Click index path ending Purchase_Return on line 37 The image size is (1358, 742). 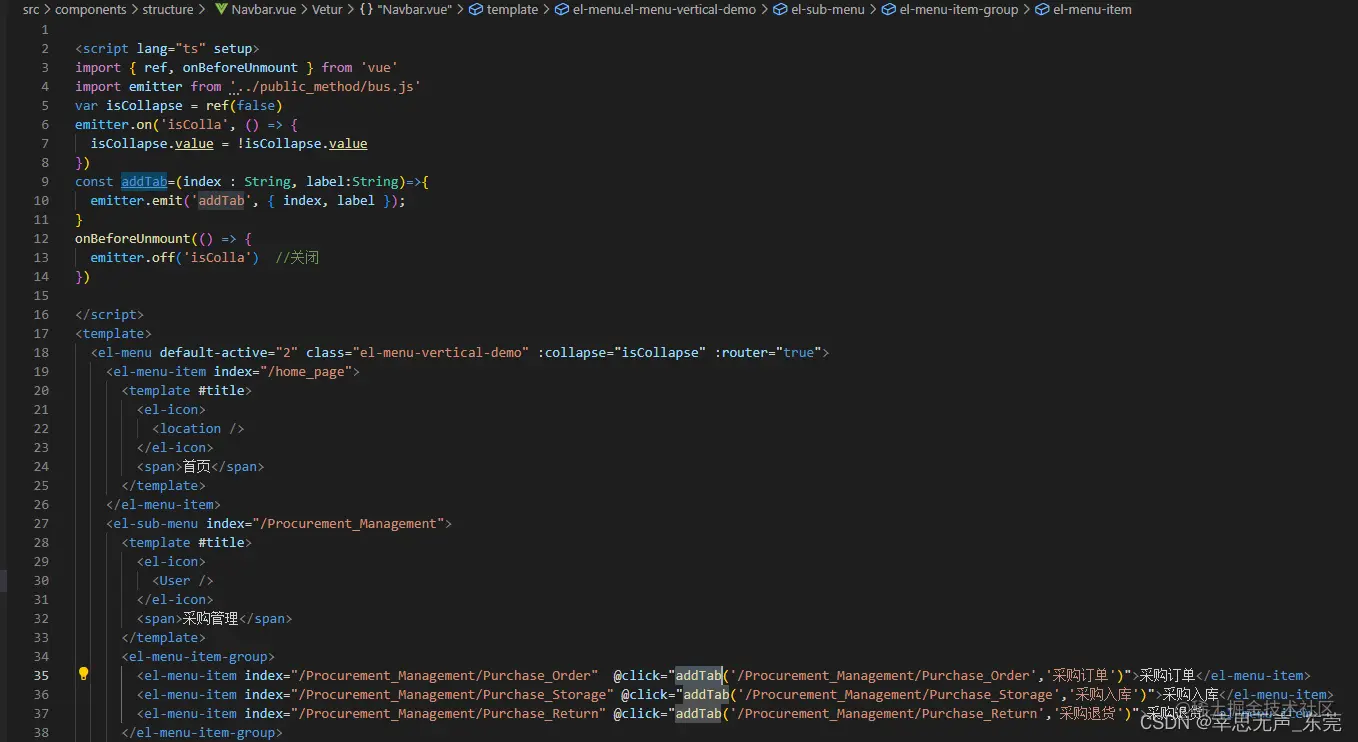click(x=425, y=713)
